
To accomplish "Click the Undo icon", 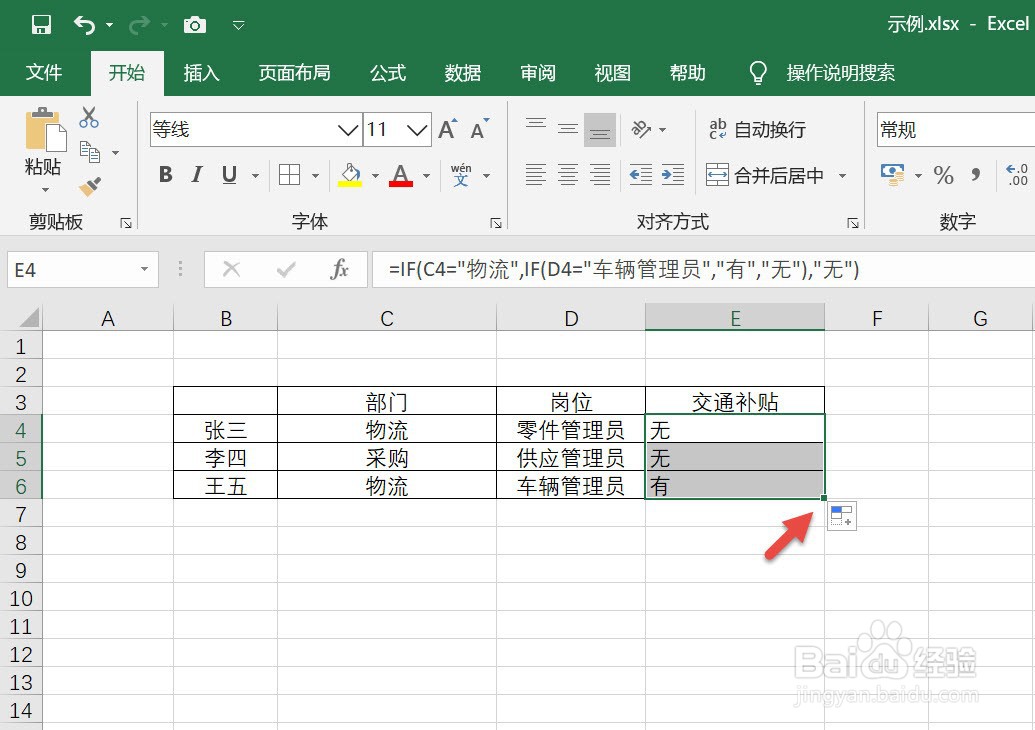I will coord(88,24).
